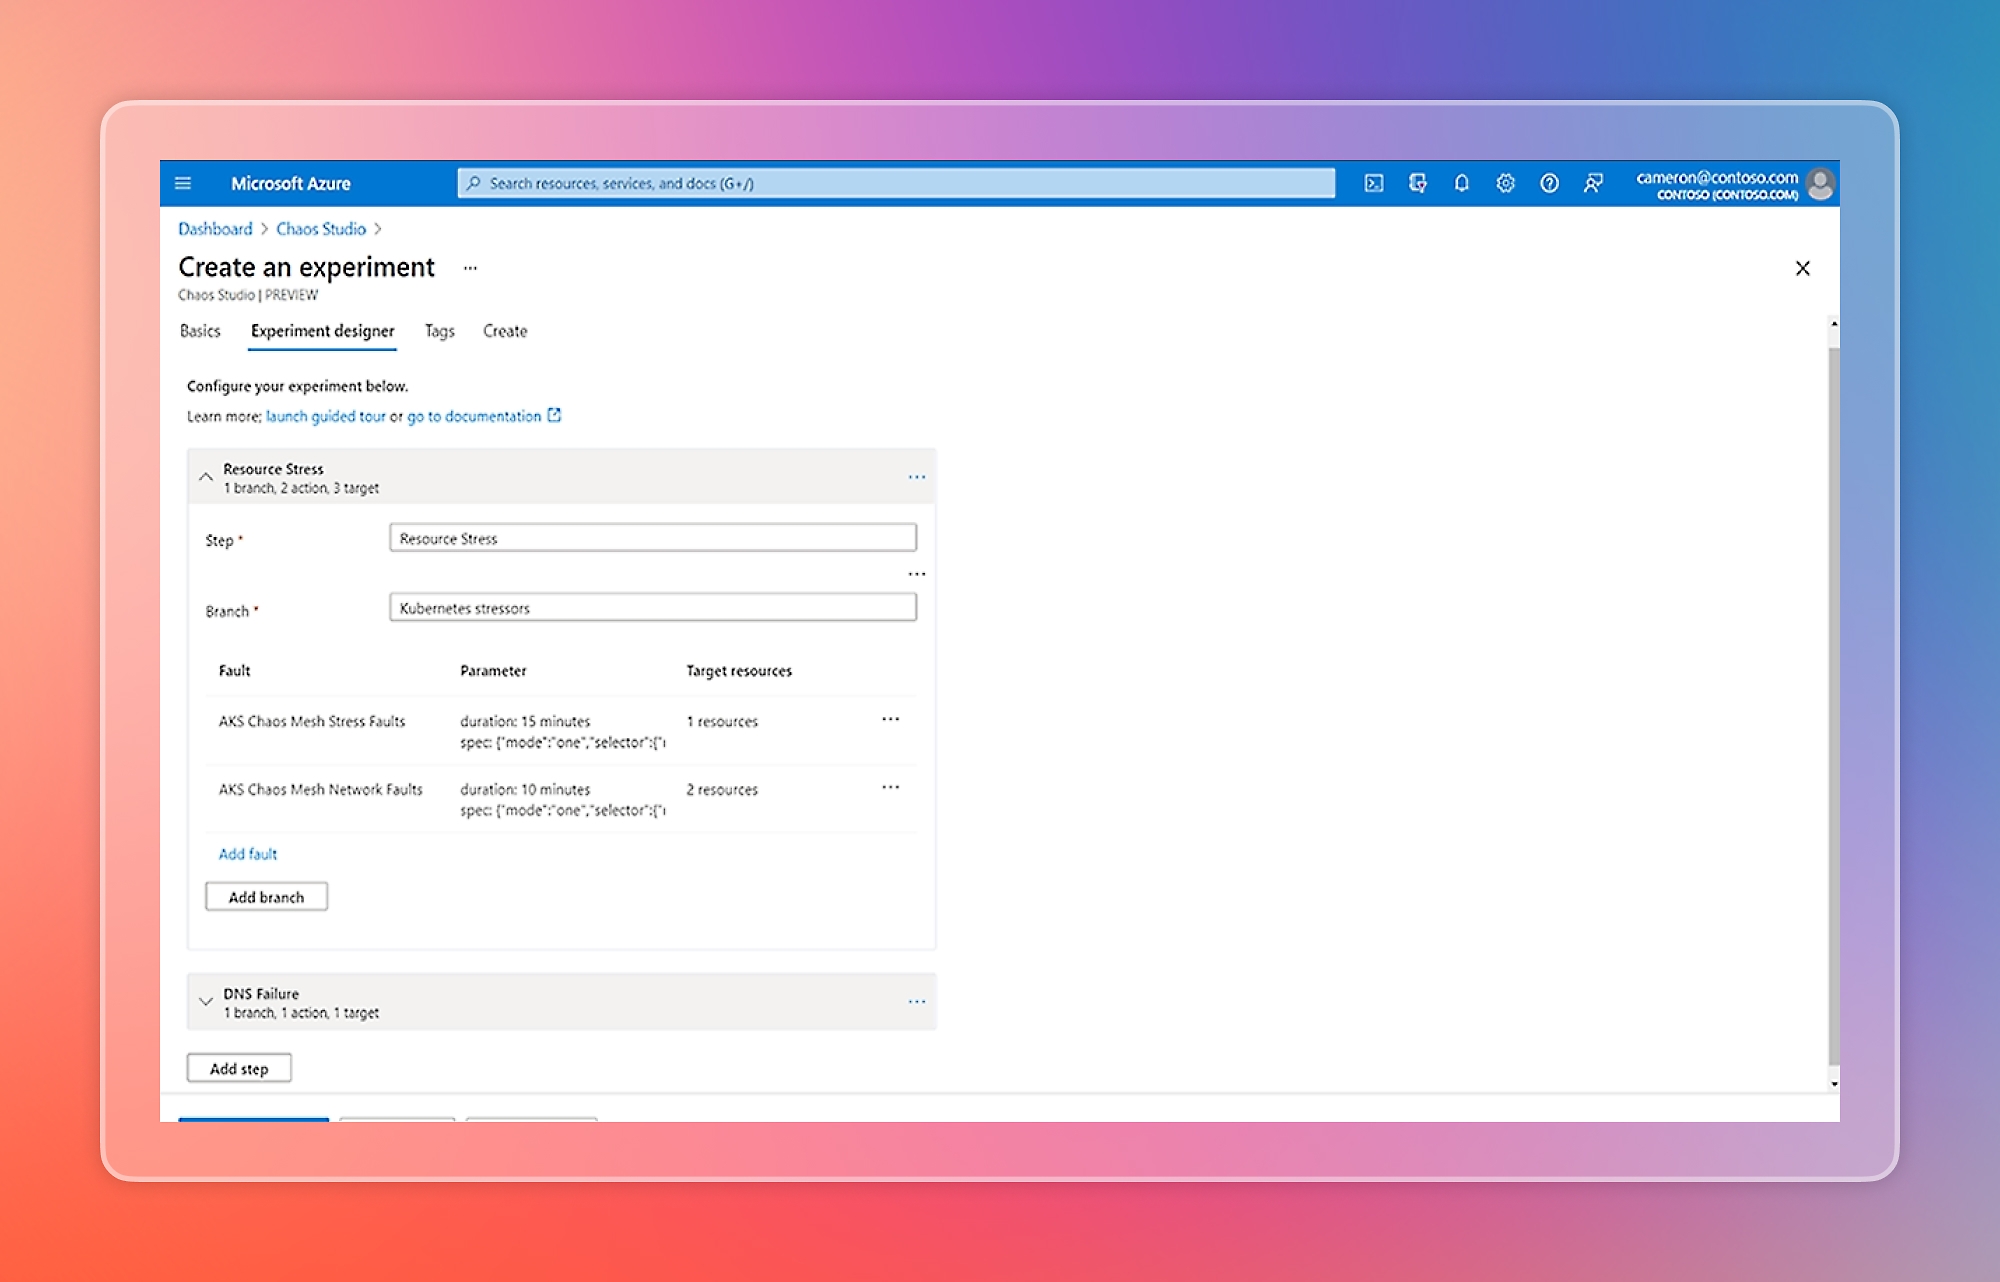Click the '1 branch, 2 action, 3 target' summary
The height and width of the screenshot is (1282, 2000).
coord(301,488)
